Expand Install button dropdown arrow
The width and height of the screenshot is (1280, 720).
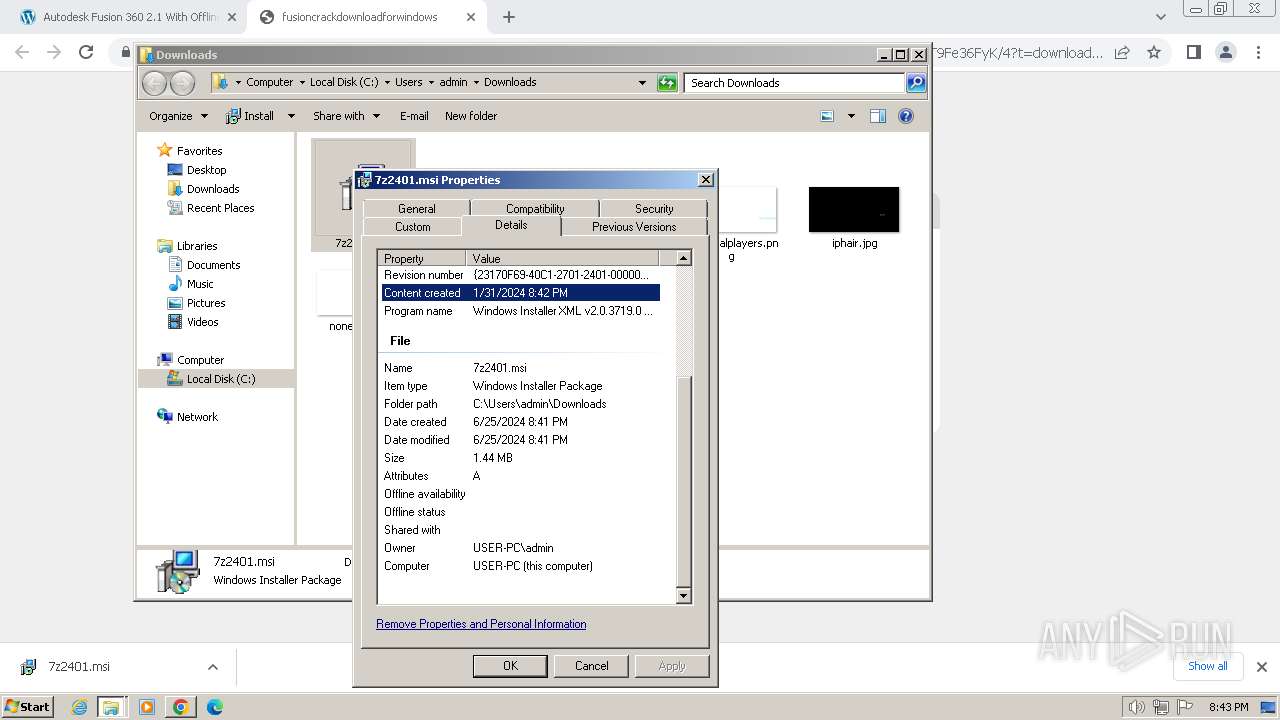tap(291, 116)
